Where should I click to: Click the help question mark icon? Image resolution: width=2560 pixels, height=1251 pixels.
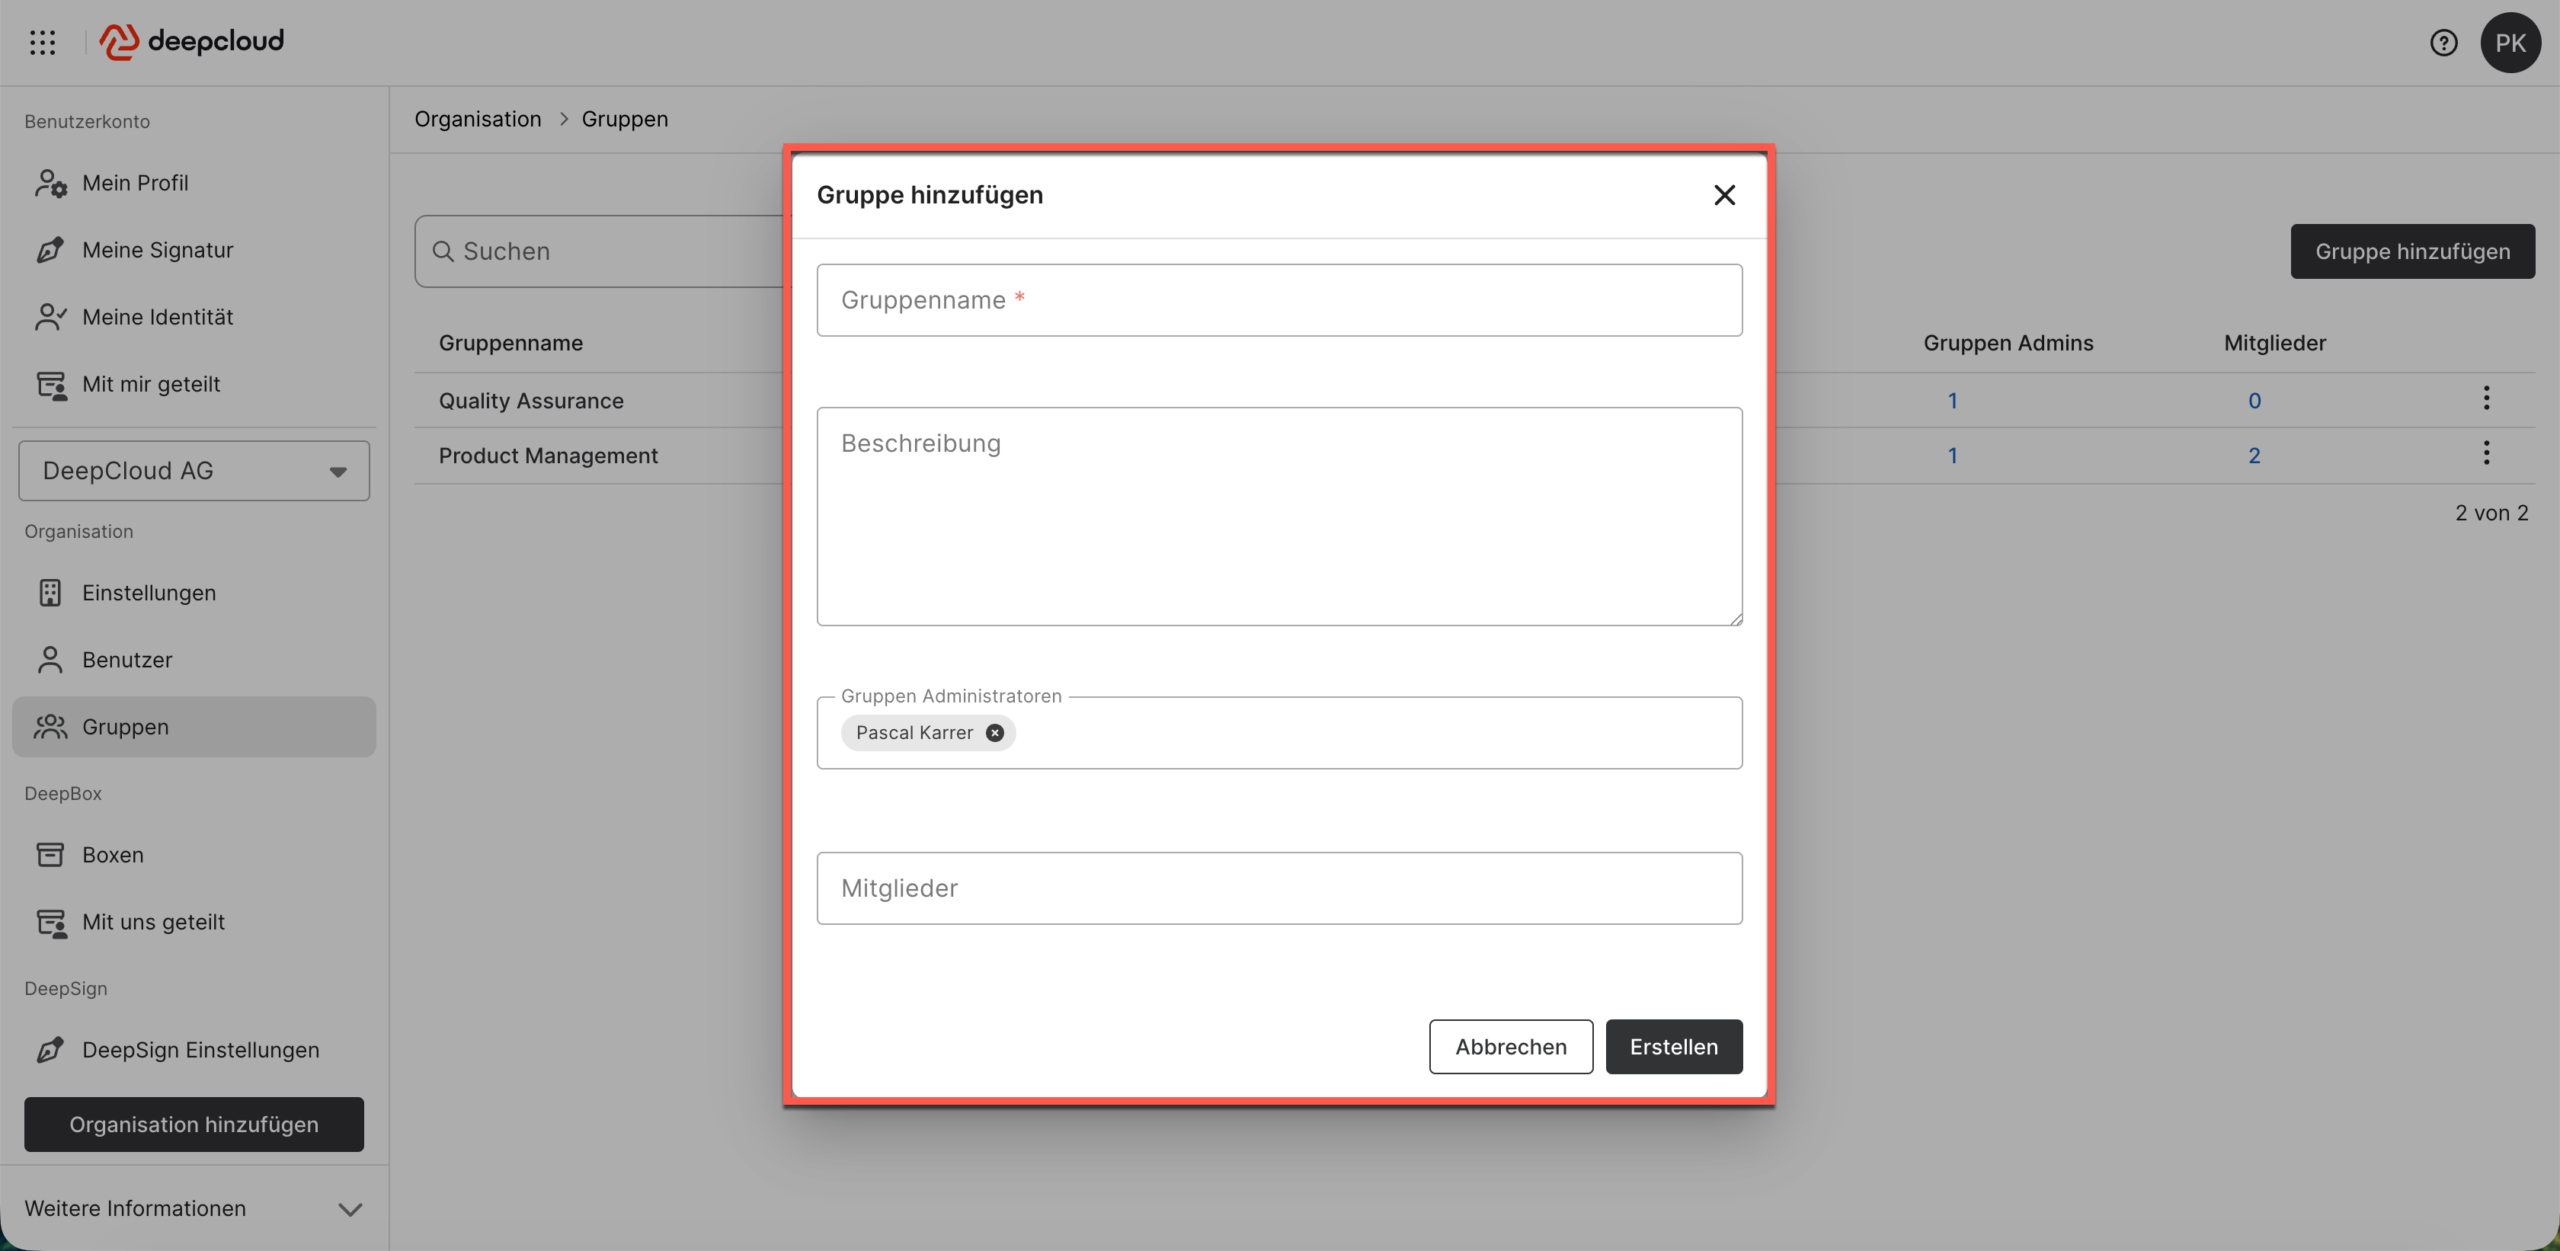(2443, 43)
